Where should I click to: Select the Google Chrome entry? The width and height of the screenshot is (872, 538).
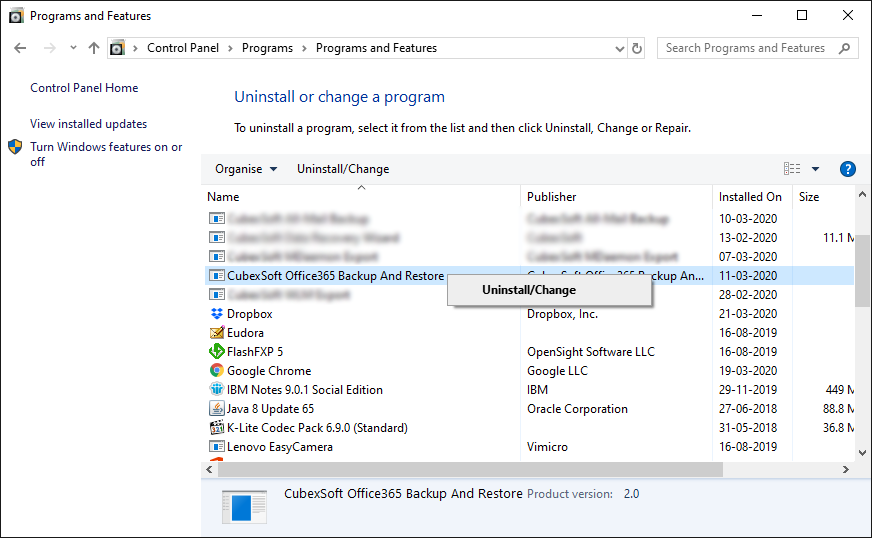tap(269, 371)
